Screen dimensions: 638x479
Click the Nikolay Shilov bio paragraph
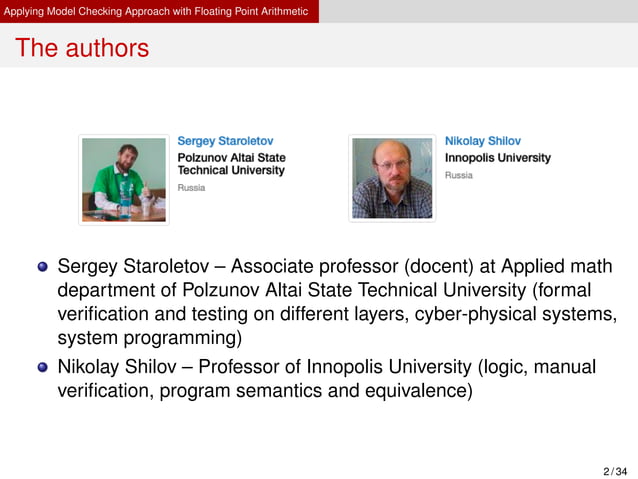tap(326, 378)
